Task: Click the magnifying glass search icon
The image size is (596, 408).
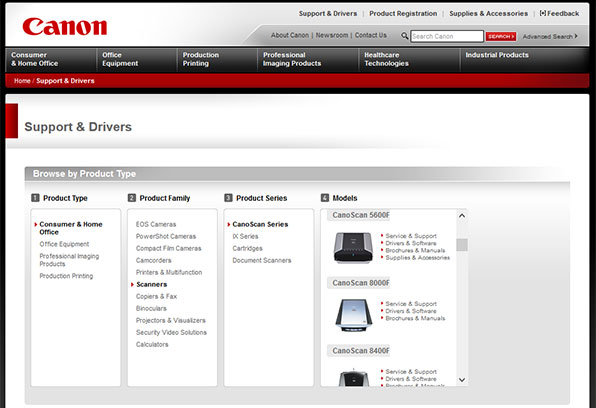Action: click(x=404, y=36)
